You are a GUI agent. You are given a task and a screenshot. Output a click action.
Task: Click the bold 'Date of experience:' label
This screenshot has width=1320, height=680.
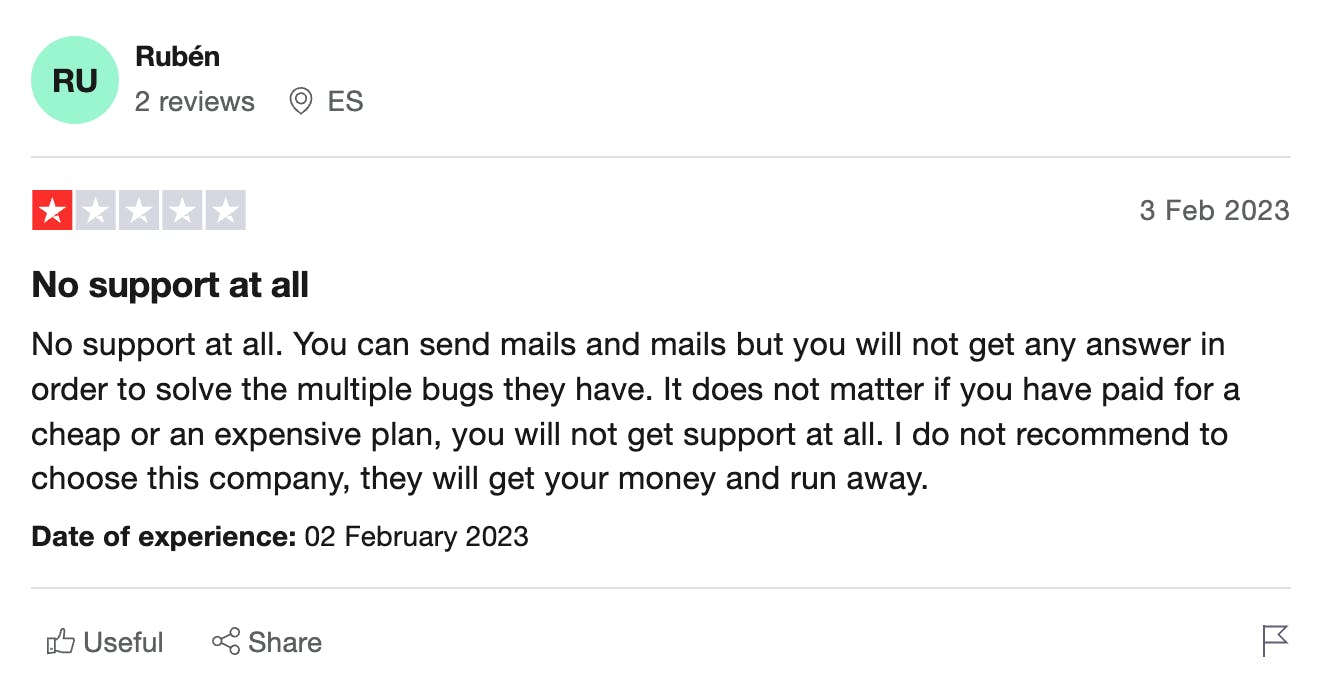click(x=164, y=537)
